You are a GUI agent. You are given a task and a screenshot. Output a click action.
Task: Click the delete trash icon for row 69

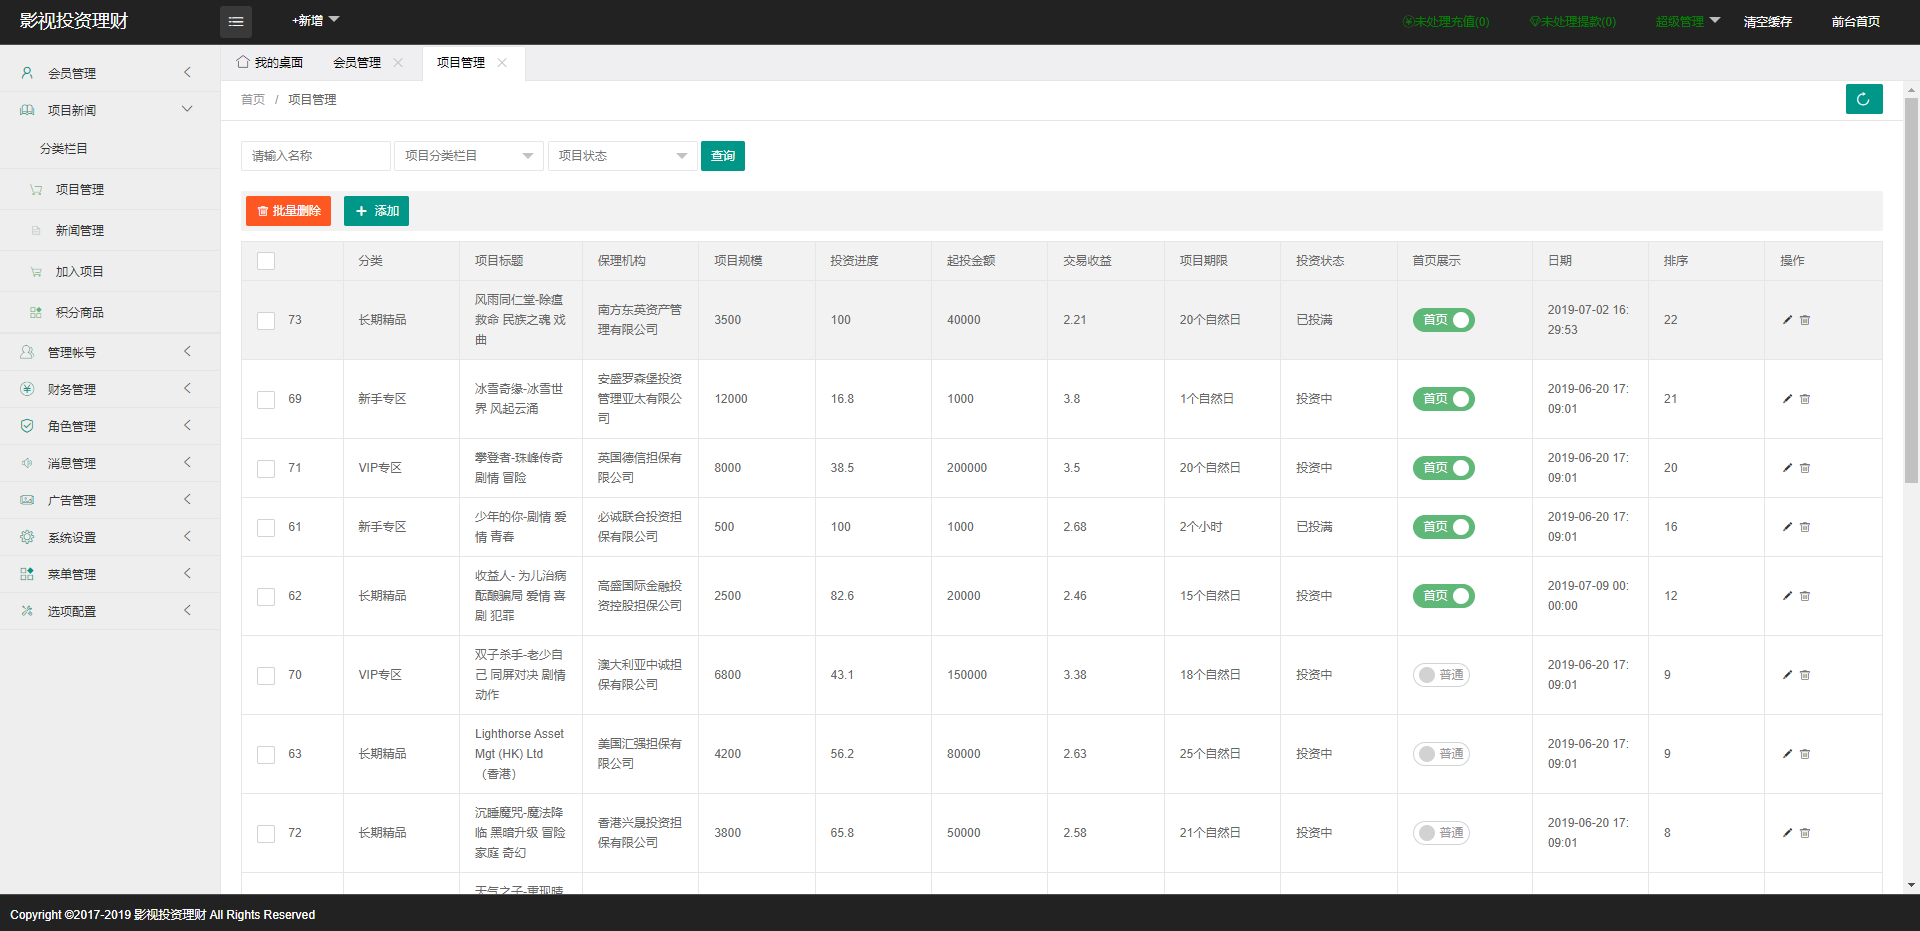point(1805,399)
